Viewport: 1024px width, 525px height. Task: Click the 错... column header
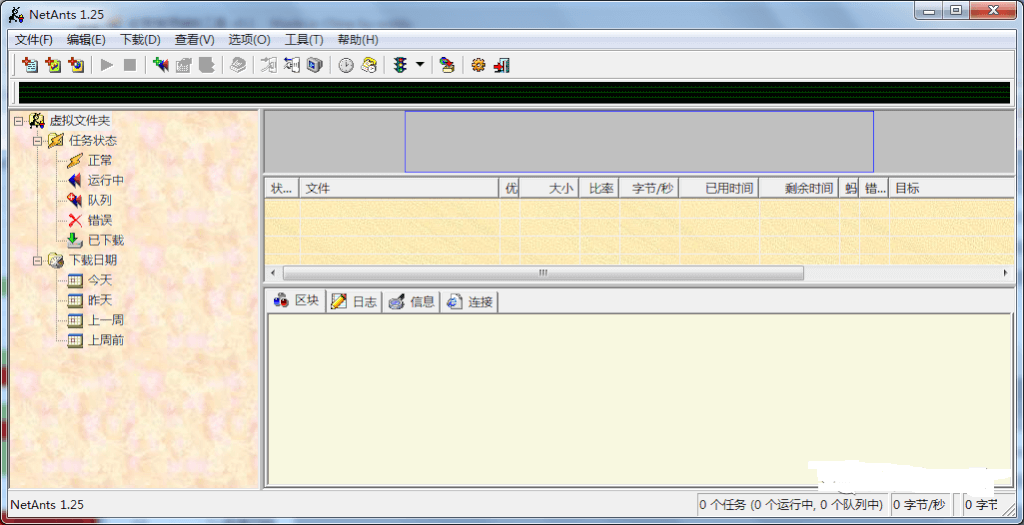(x=874, y=189)
